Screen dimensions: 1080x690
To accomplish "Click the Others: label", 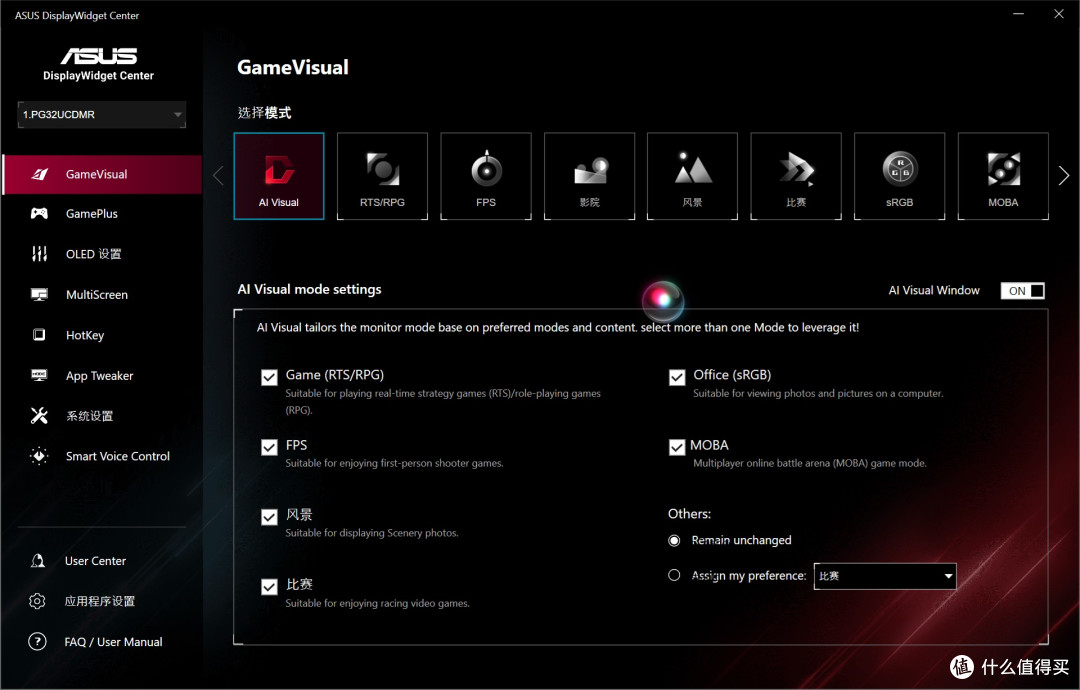I will click(x=689, y=514).
